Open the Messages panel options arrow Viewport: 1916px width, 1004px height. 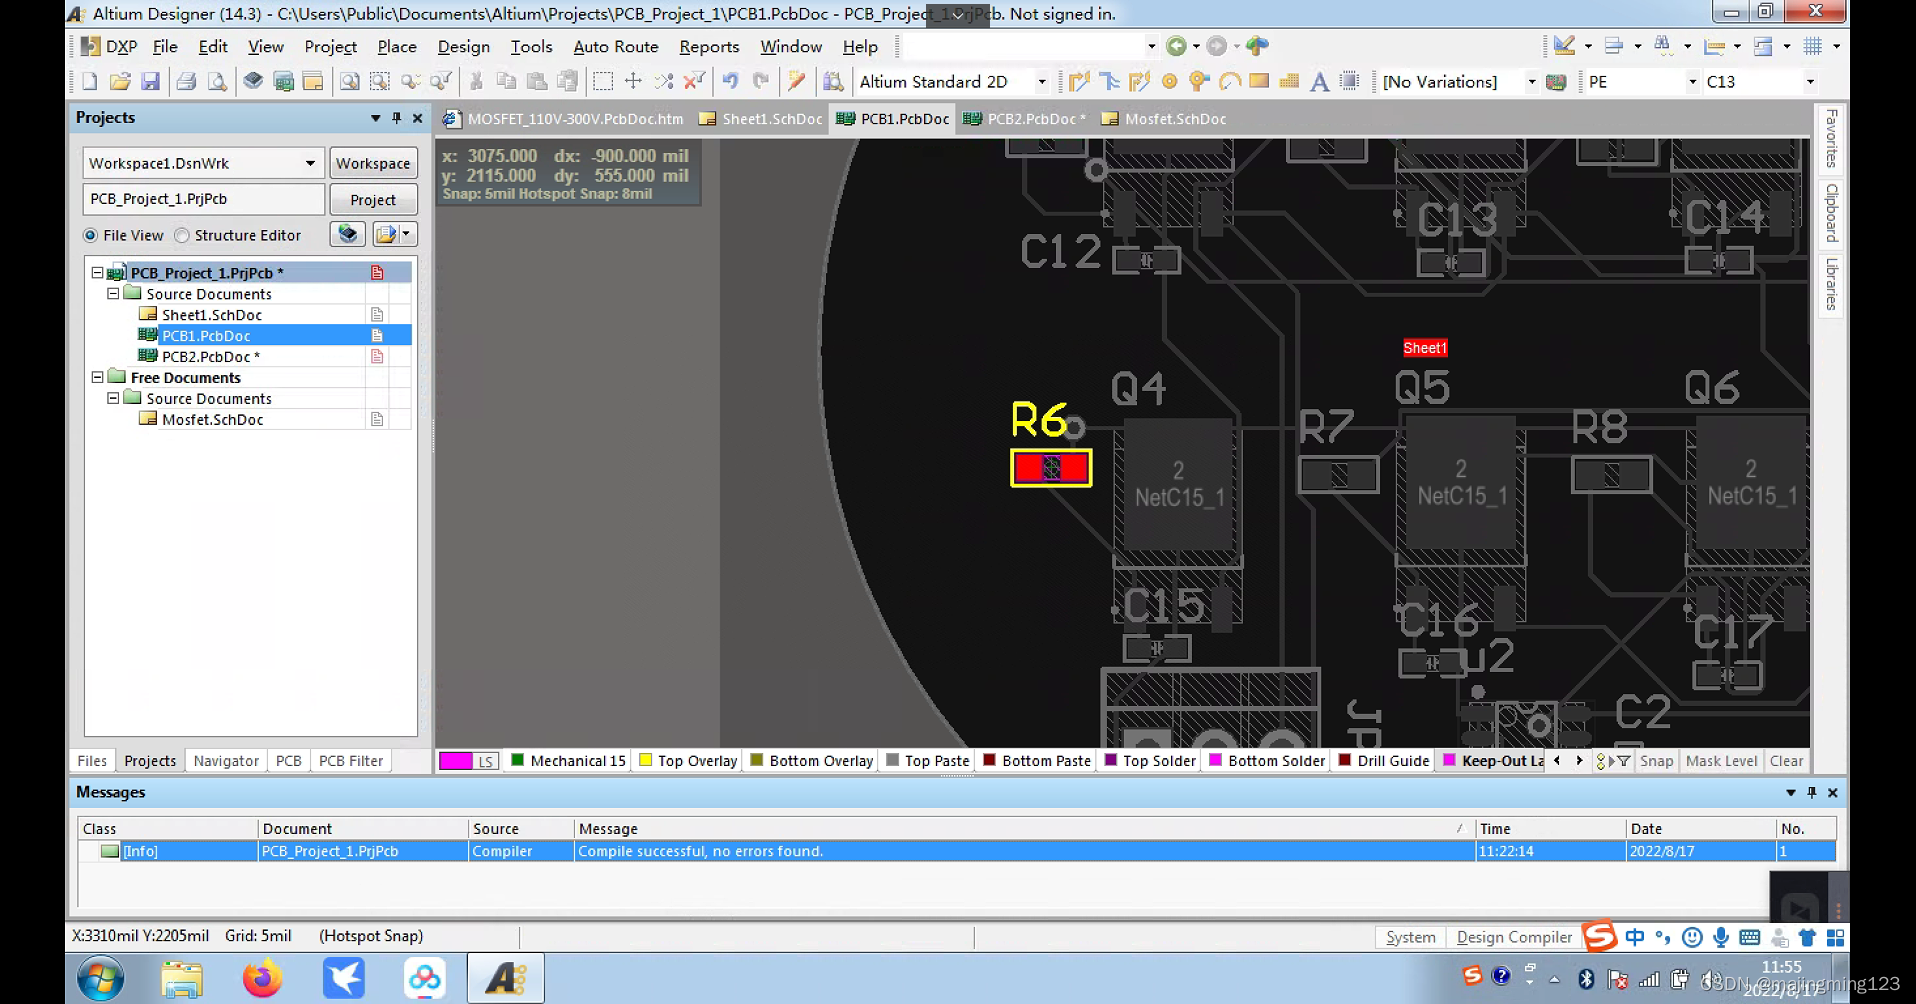pos(1790,792)
